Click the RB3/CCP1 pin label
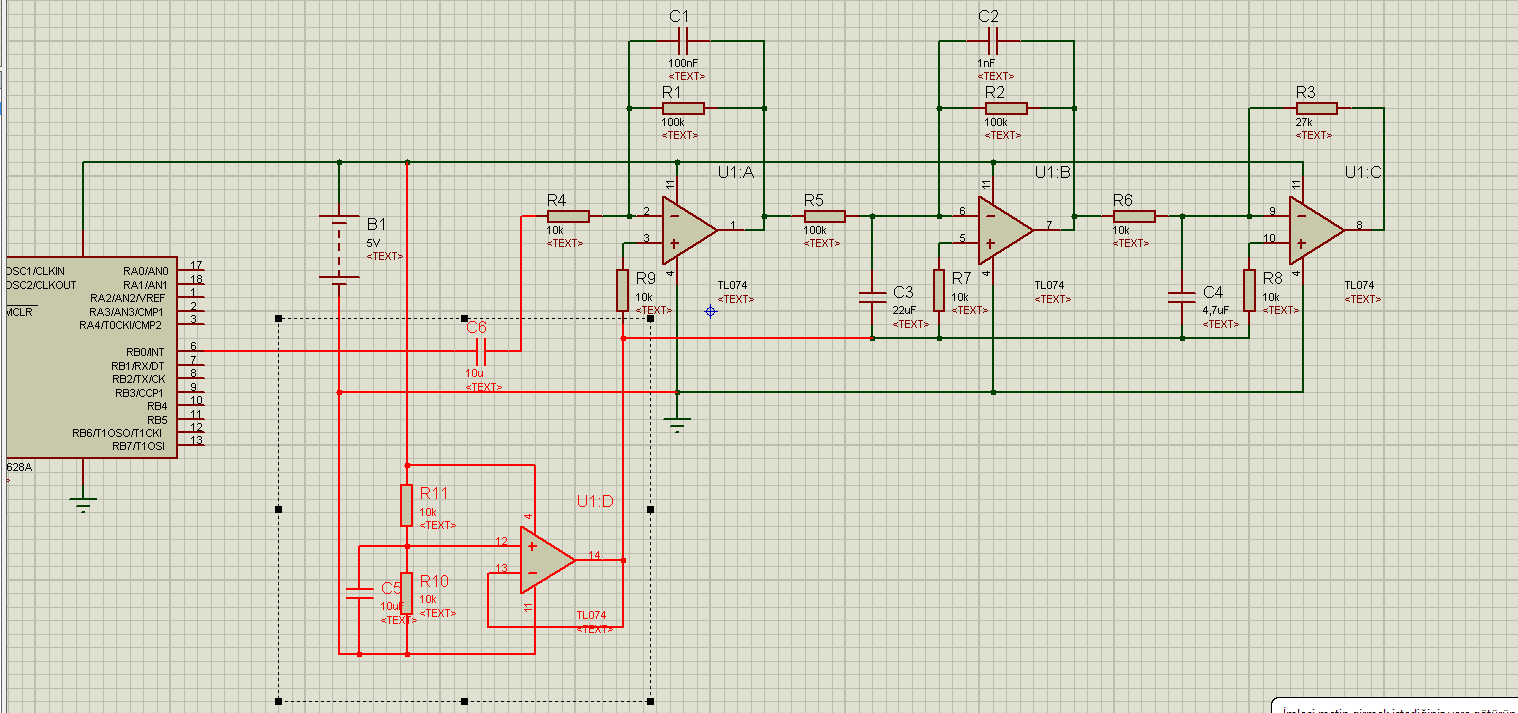The height and width of the screenshot is (713, 1518). pyautogui.click(x=141, y=393)
